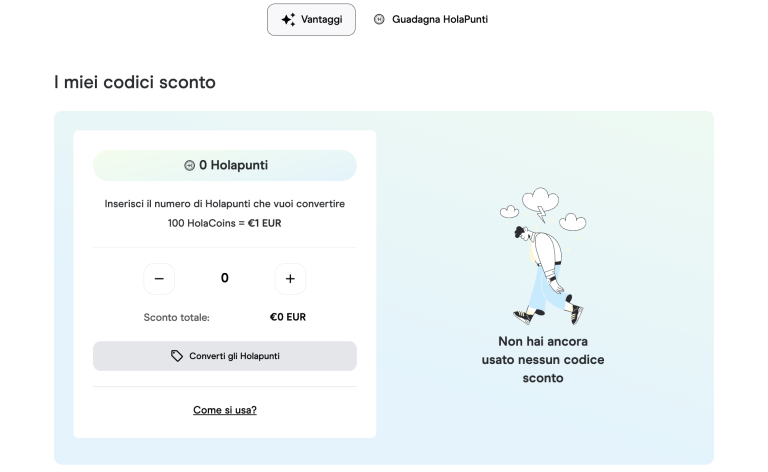Screen dimensions: 768x472
Task: Click the €0 EUR total discount value
Action: pyautogui.click(x=288, y=317)
